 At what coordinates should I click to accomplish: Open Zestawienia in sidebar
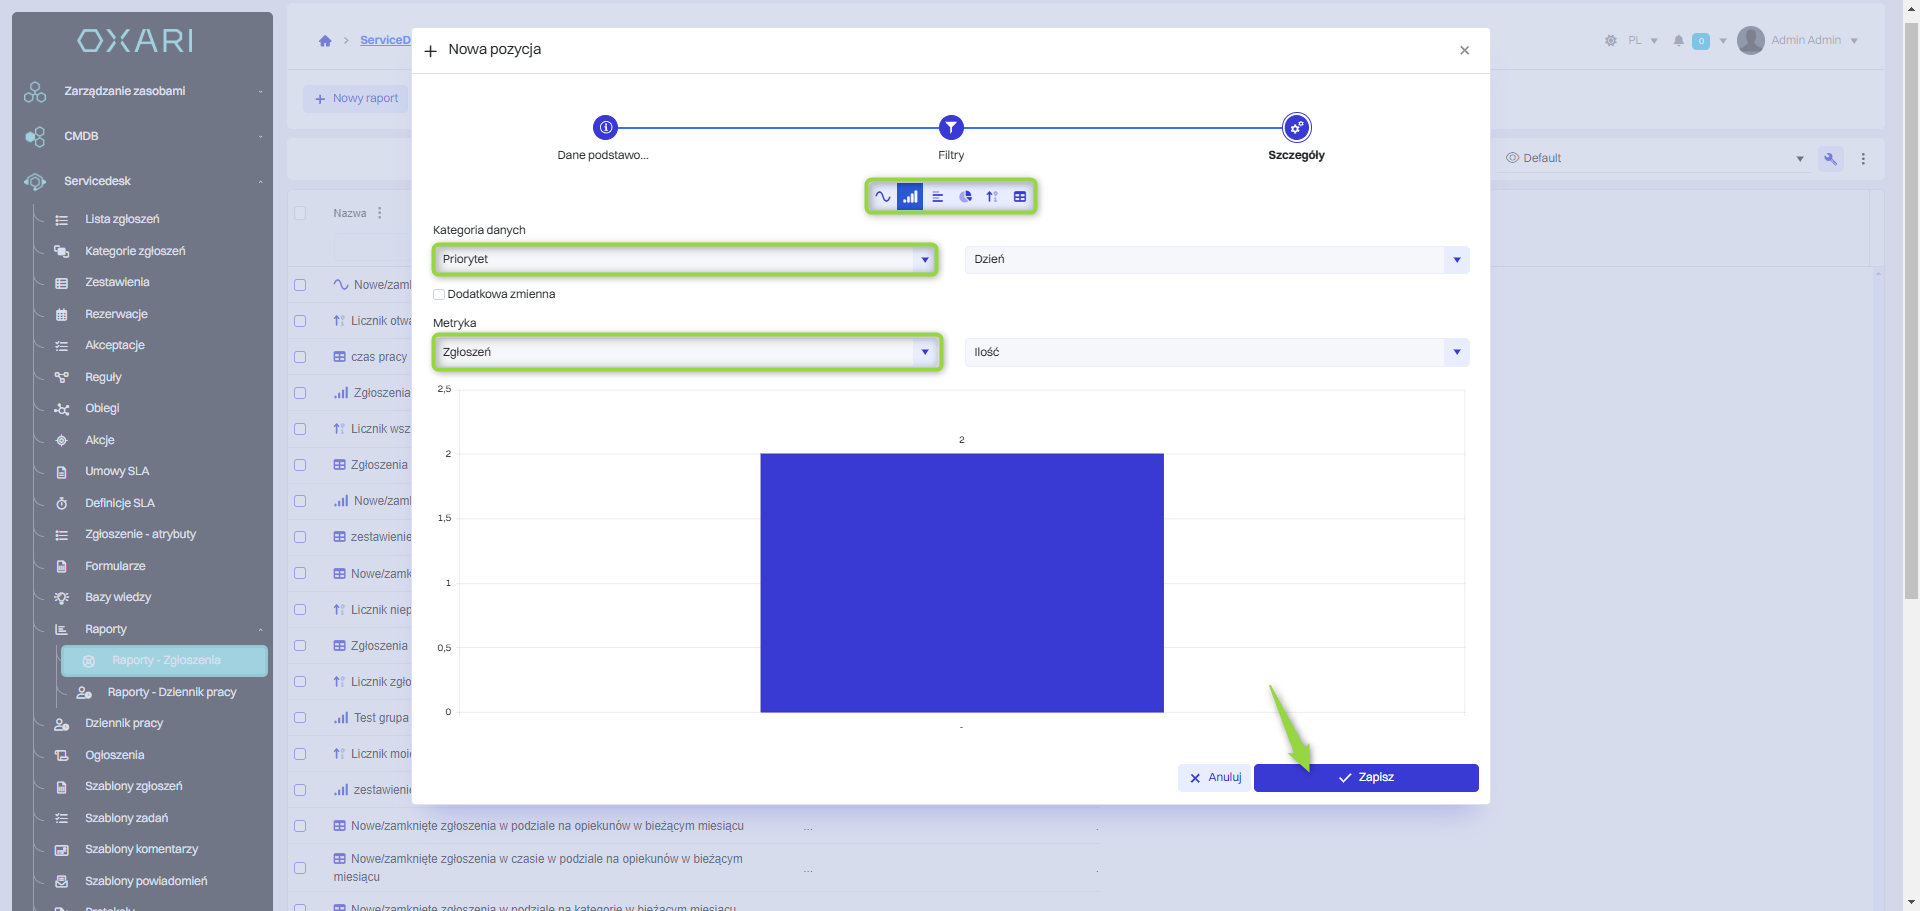point(117,283)
